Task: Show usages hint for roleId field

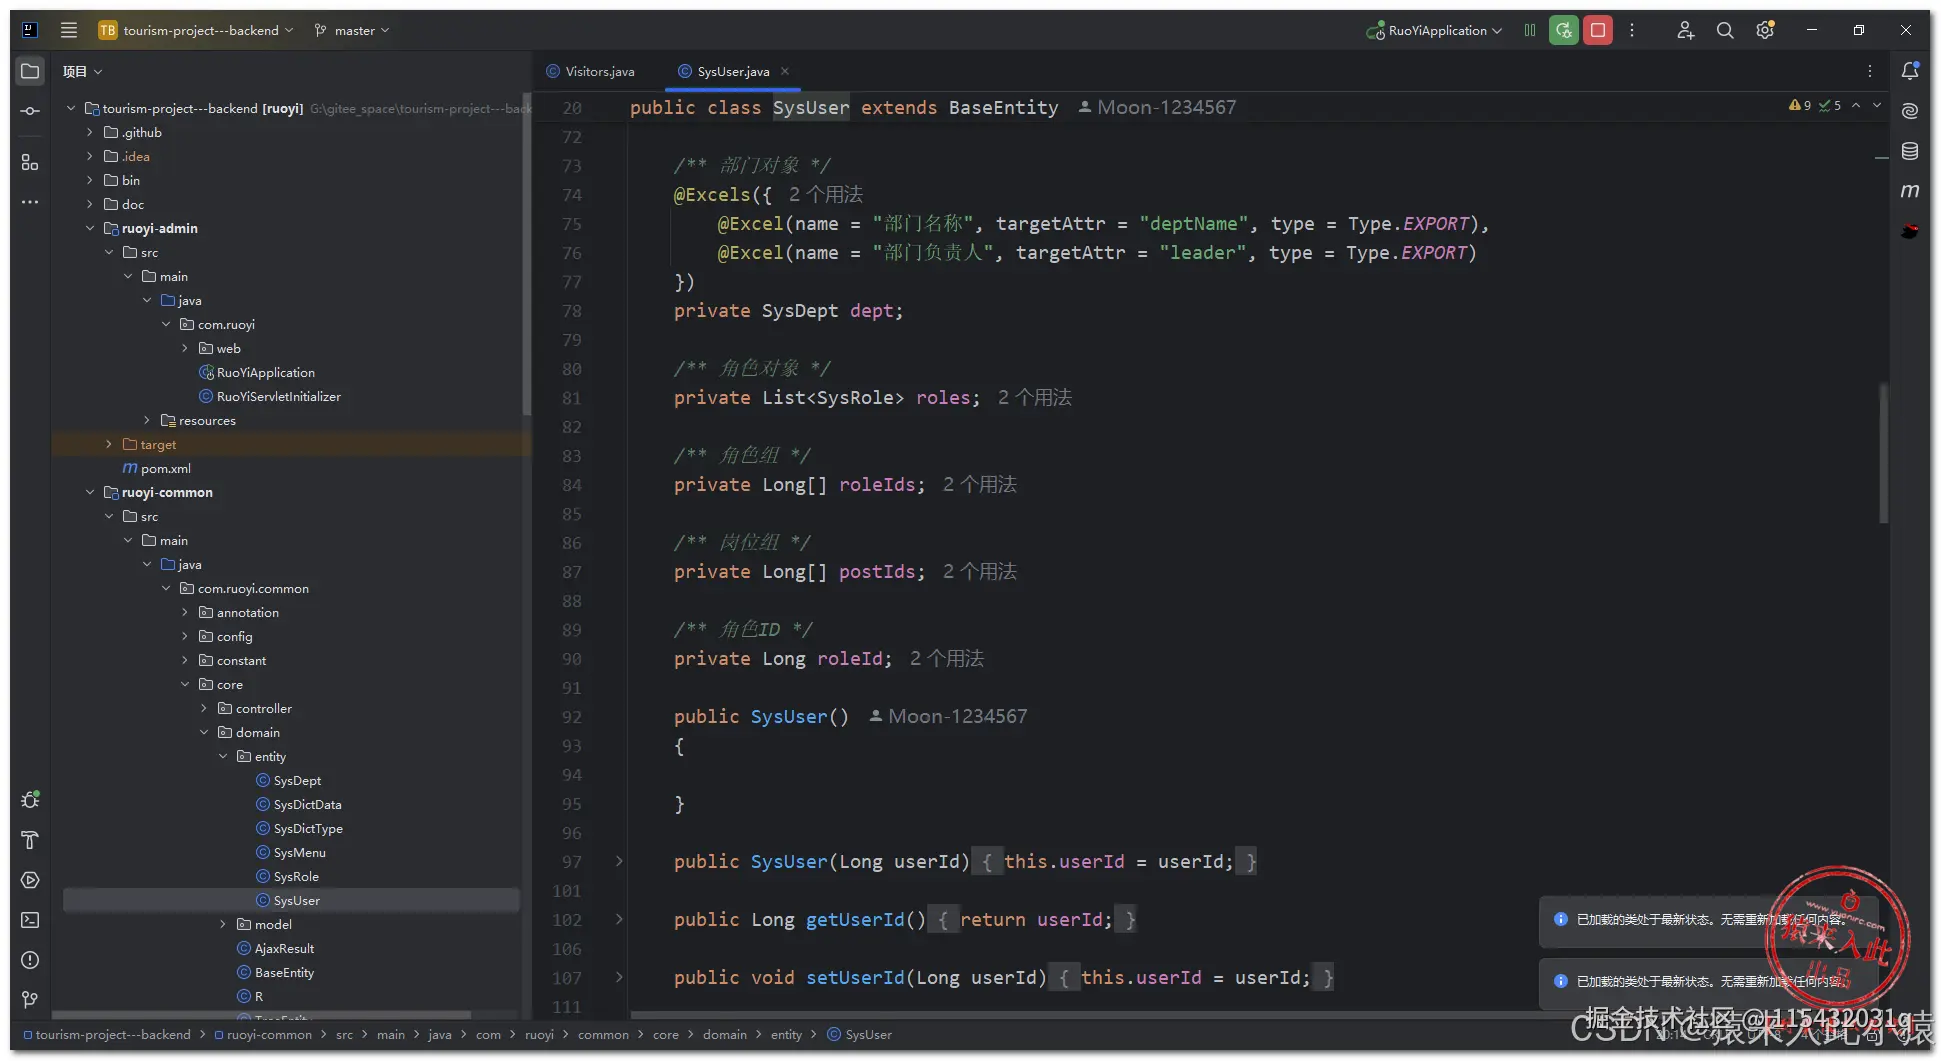Action: tap(947, 658)
